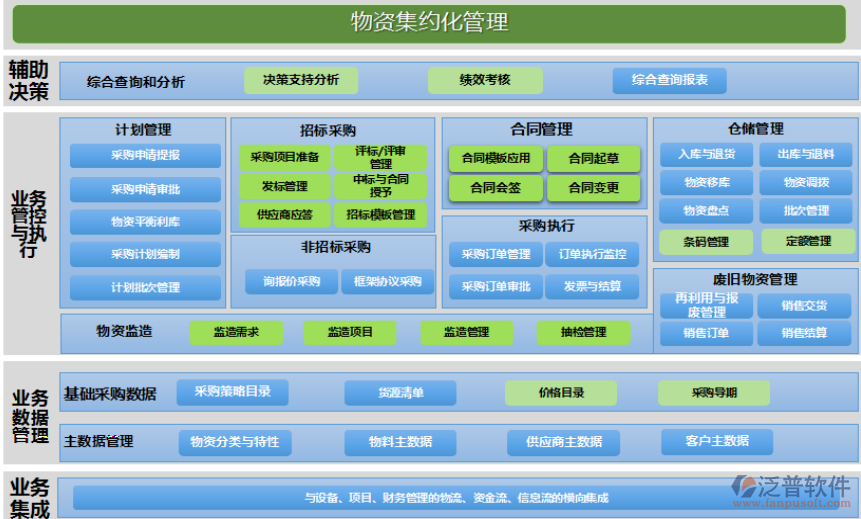Click the 计划管理 section title

click(143, 130)
